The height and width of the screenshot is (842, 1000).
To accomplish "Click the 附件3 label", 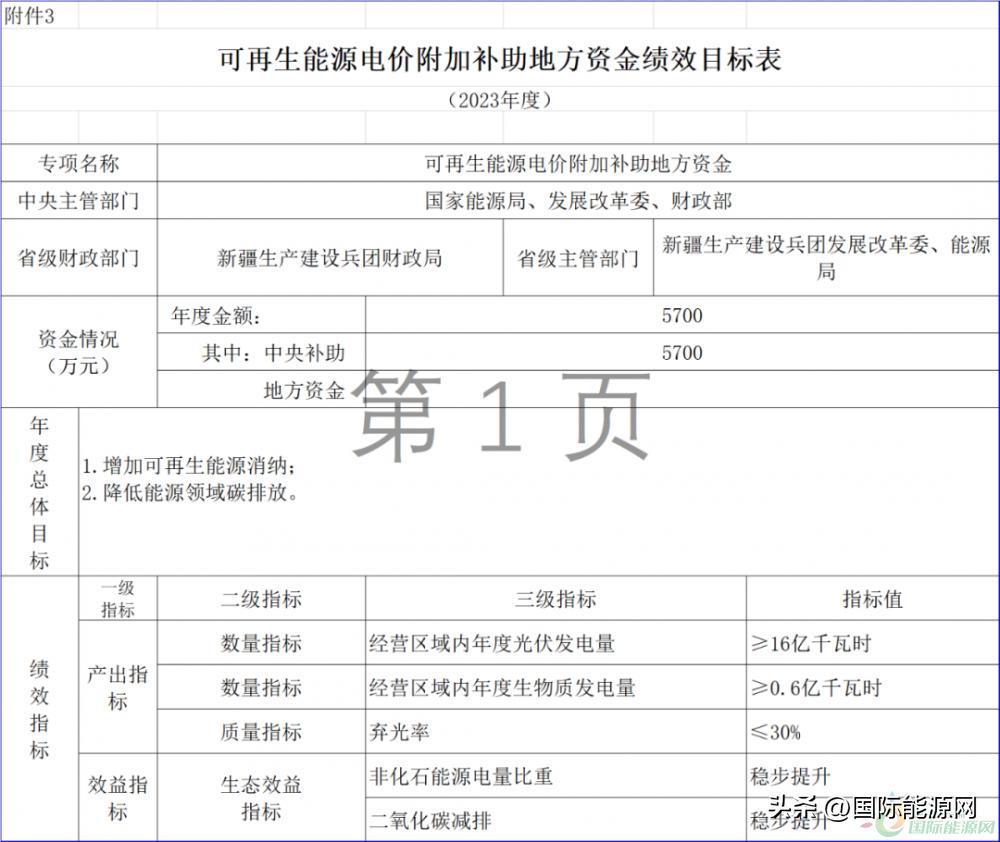I will [x=30, y=14].
